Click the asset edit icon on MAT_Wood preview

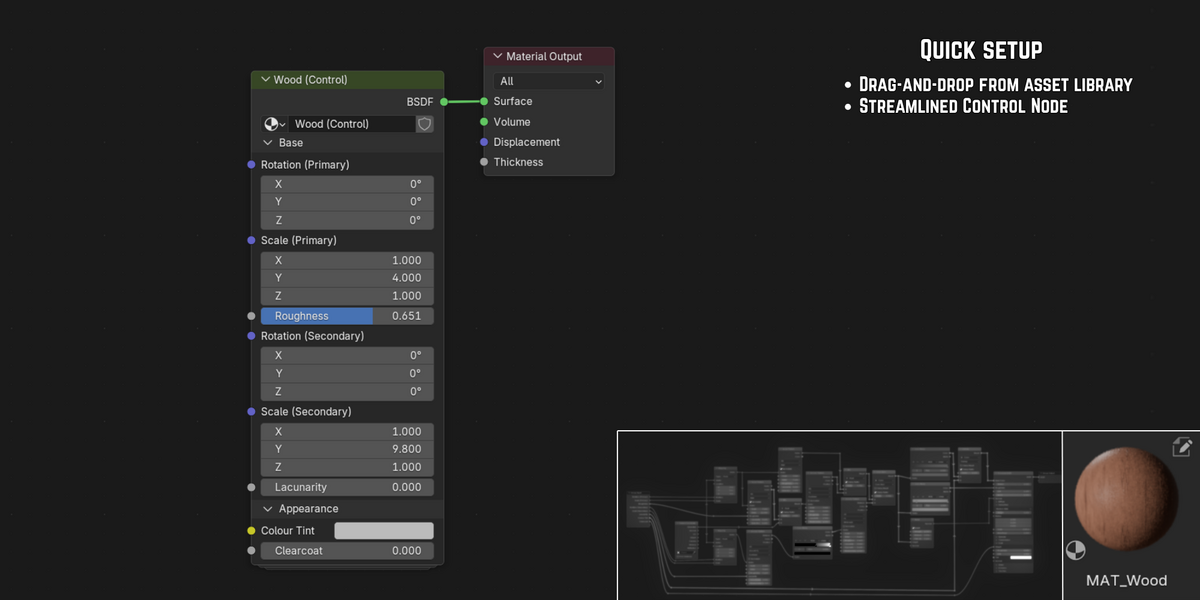pos(1181,448)
